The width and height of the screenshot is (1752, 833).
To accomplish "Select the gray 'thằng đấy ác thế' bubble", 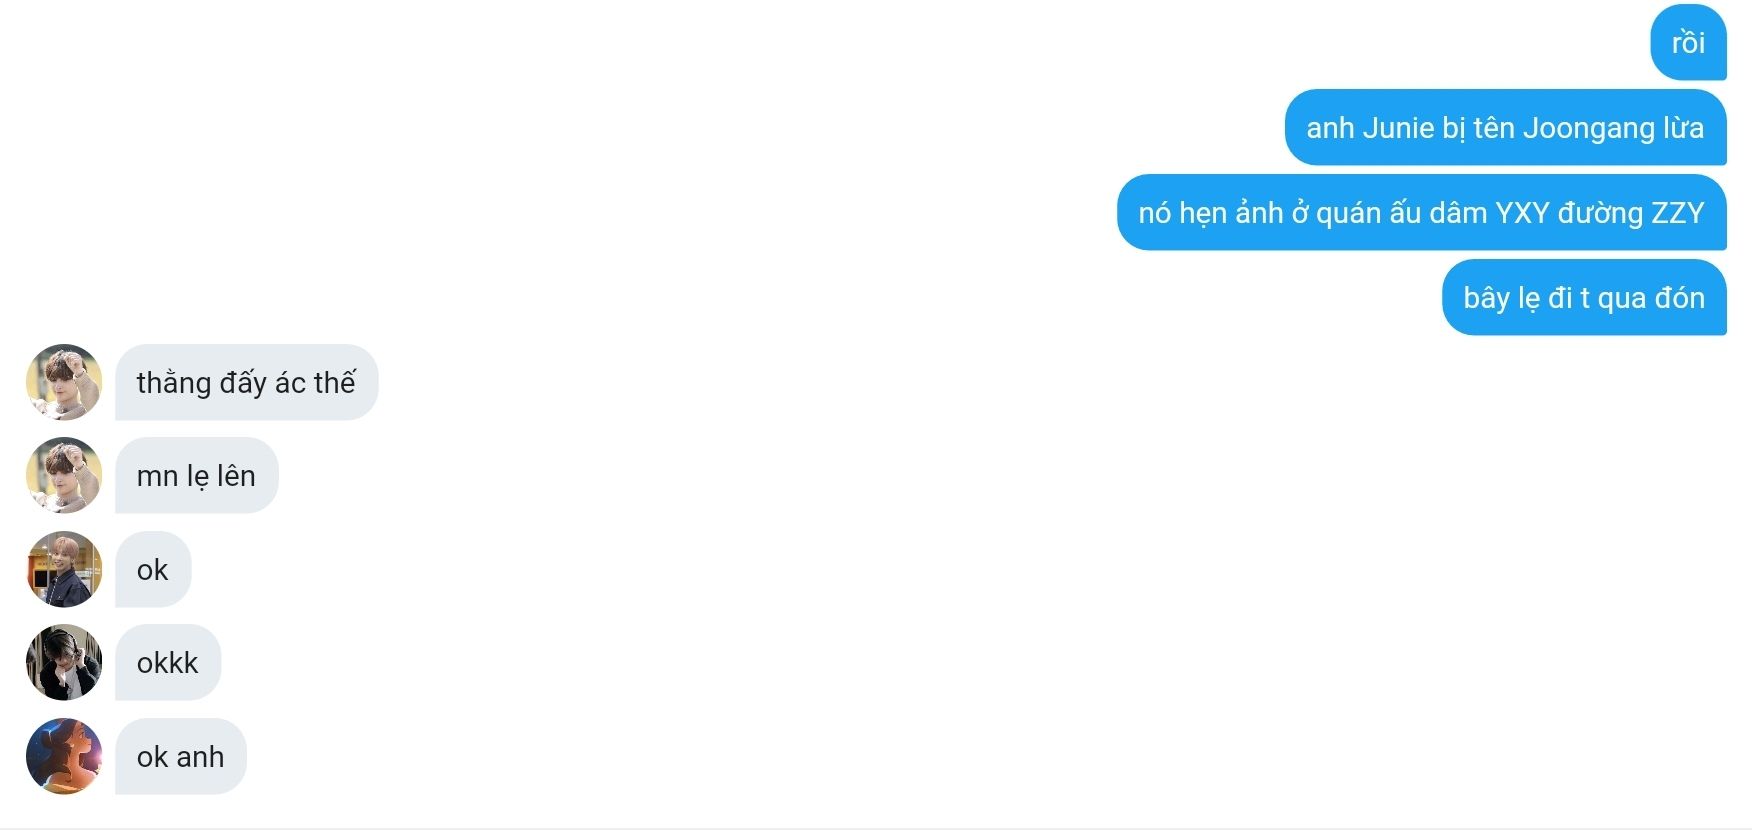I will point(246,382).
